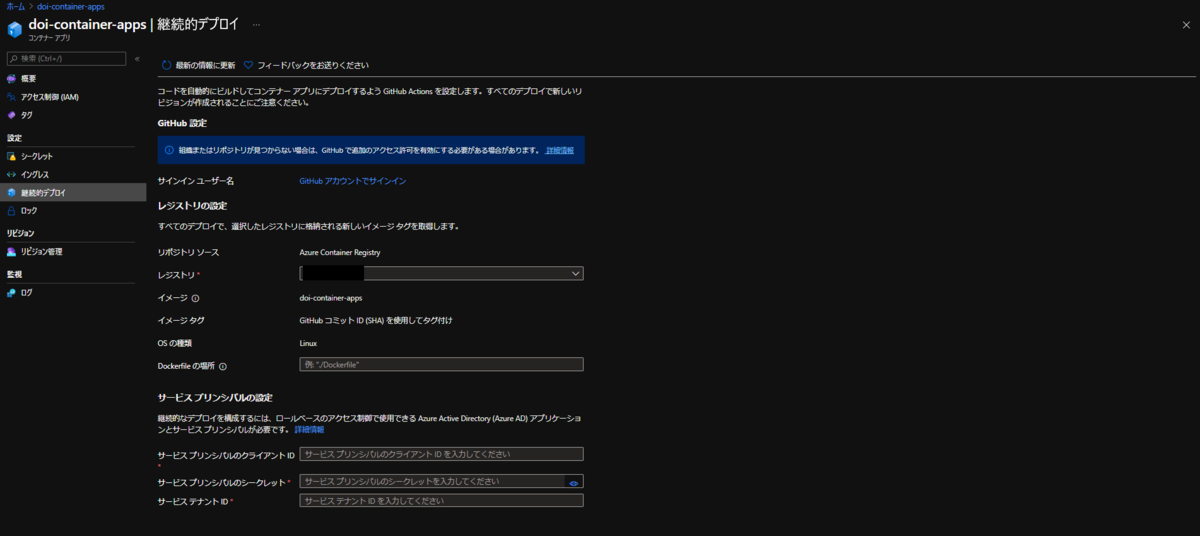Viewport: 1200px width, 536px height.
Task: Click the feedback heart icon
Action: (x=248, y=65)
